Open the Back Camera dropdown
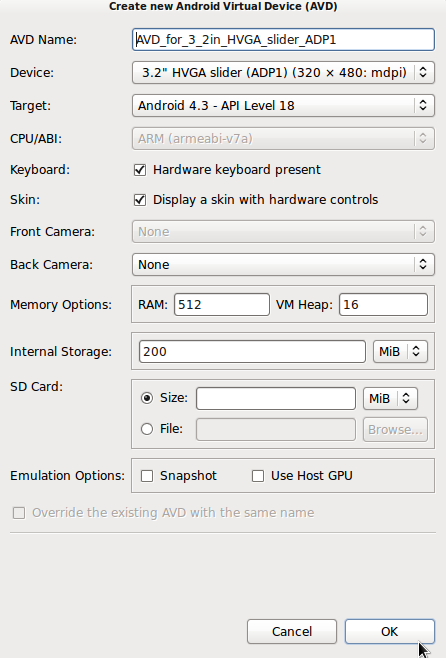446x658 pixels. 283,264
